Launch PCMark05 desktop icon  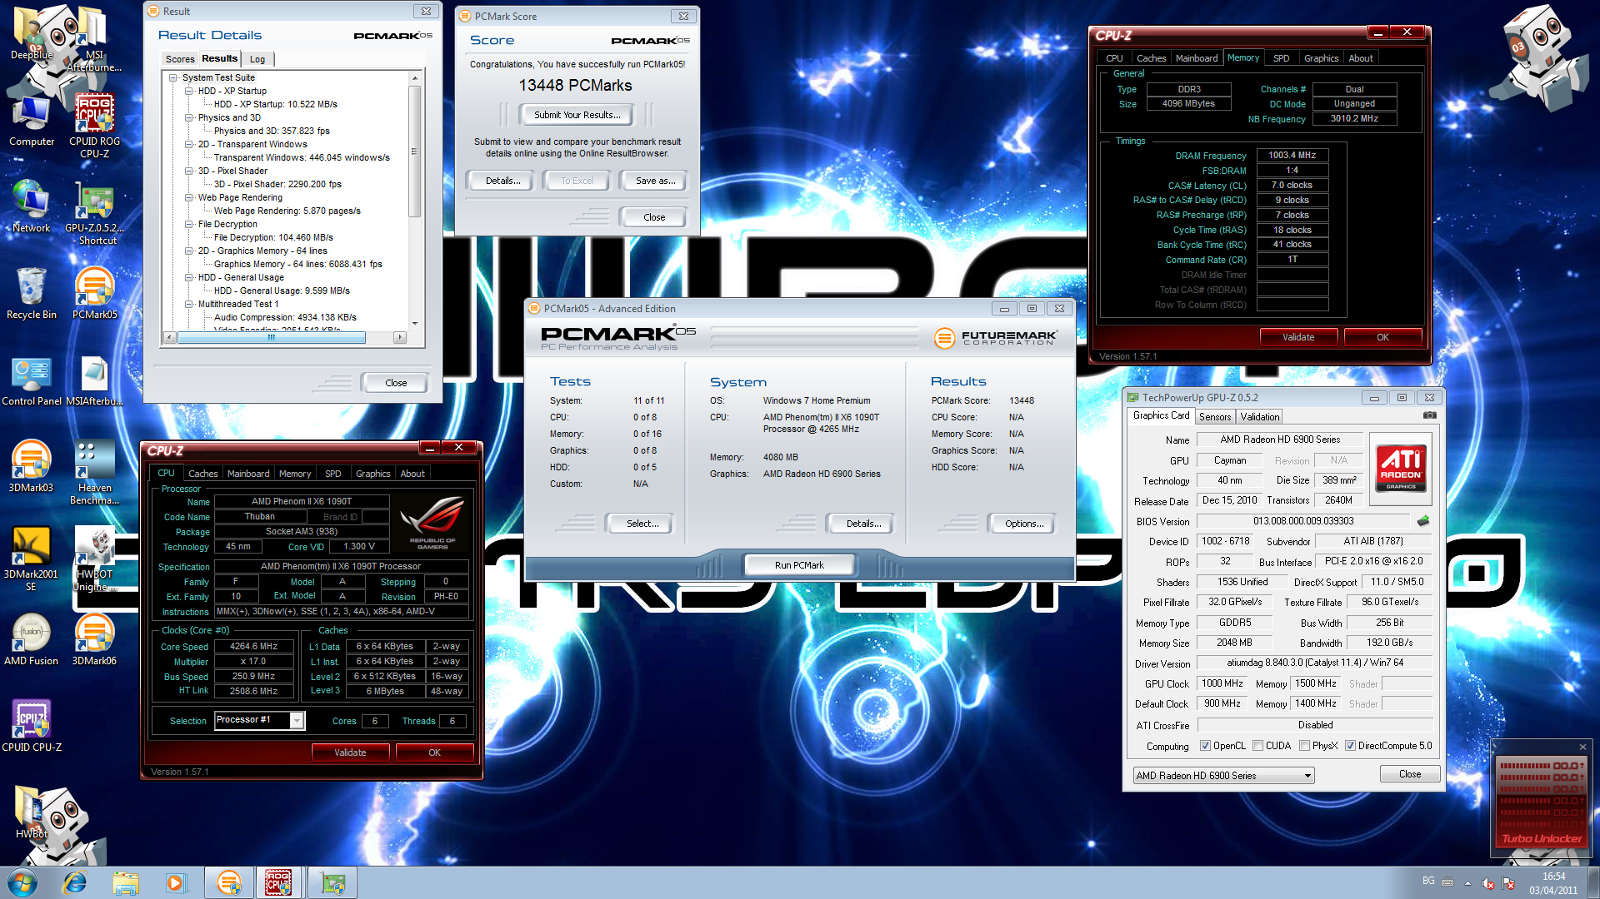[x=94, y=293]
